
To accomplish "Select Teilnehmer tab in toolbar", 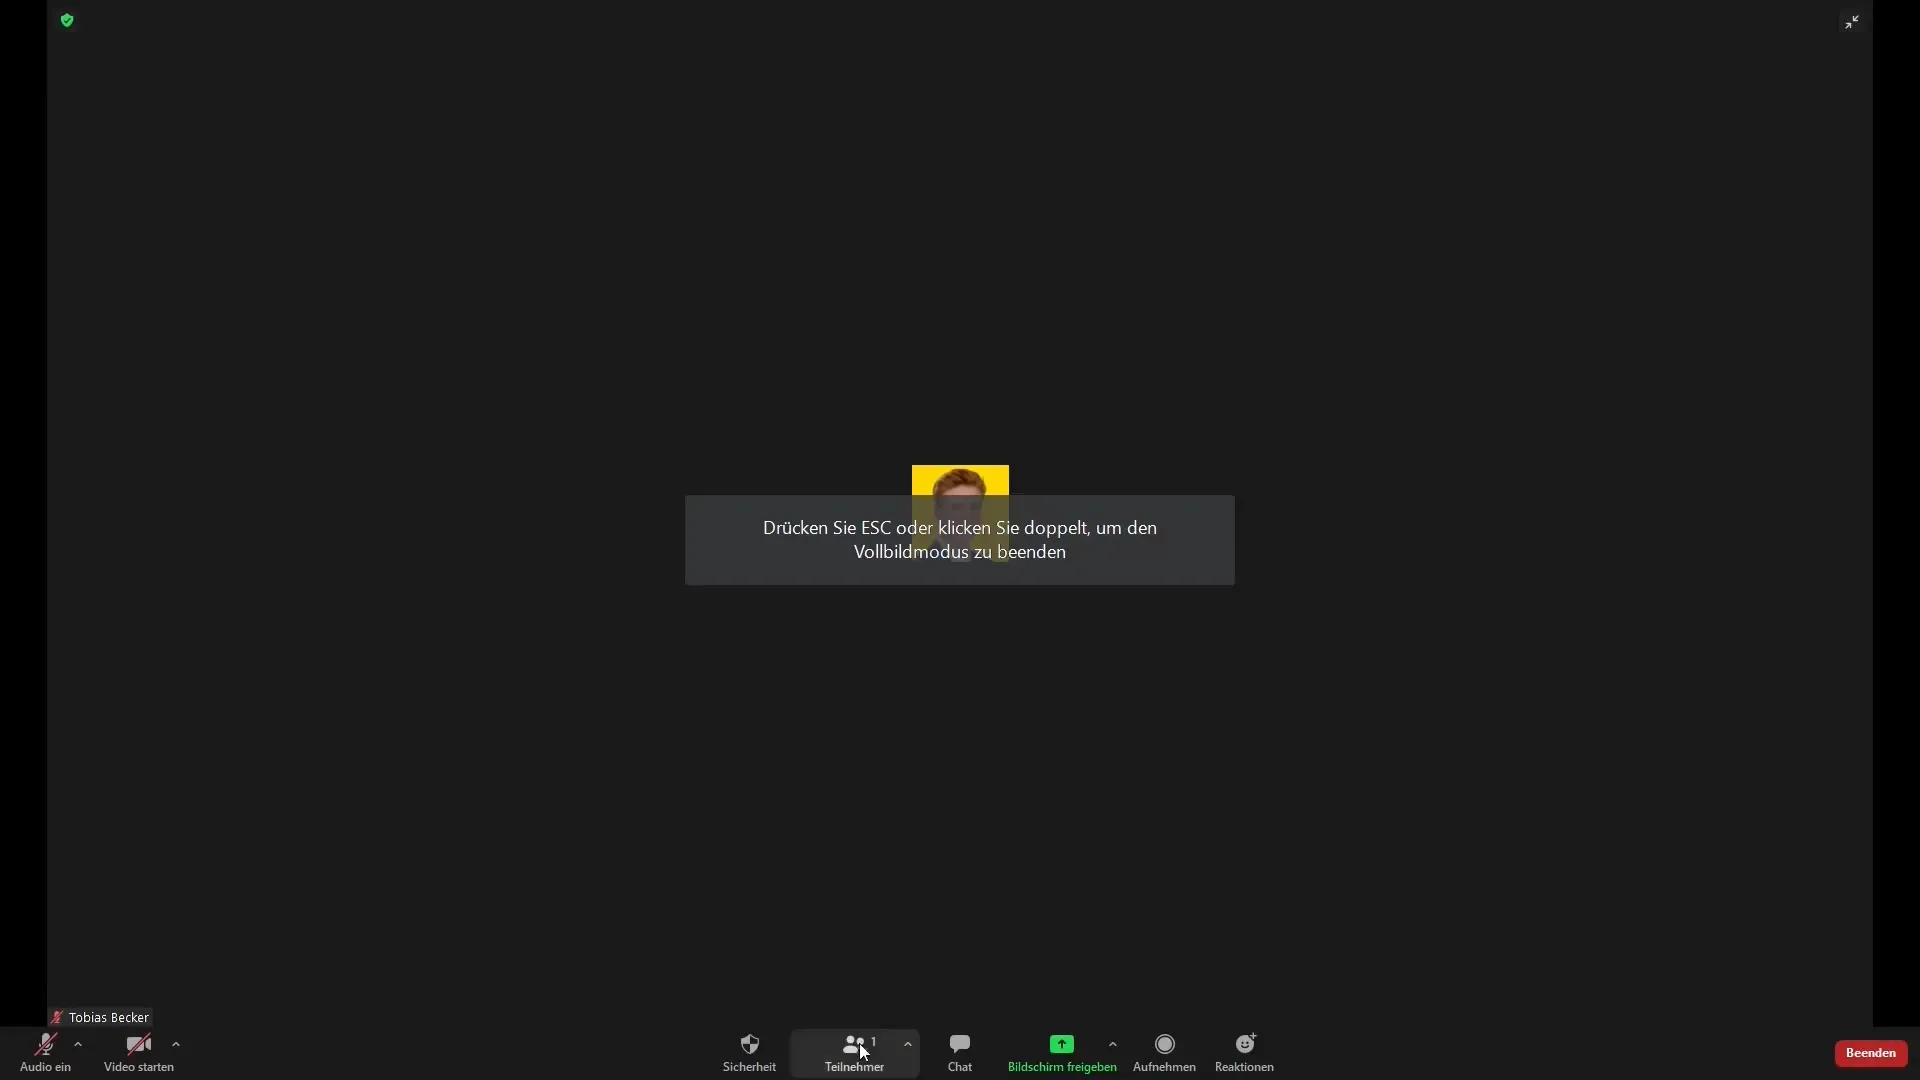I will click(855, 1052).
